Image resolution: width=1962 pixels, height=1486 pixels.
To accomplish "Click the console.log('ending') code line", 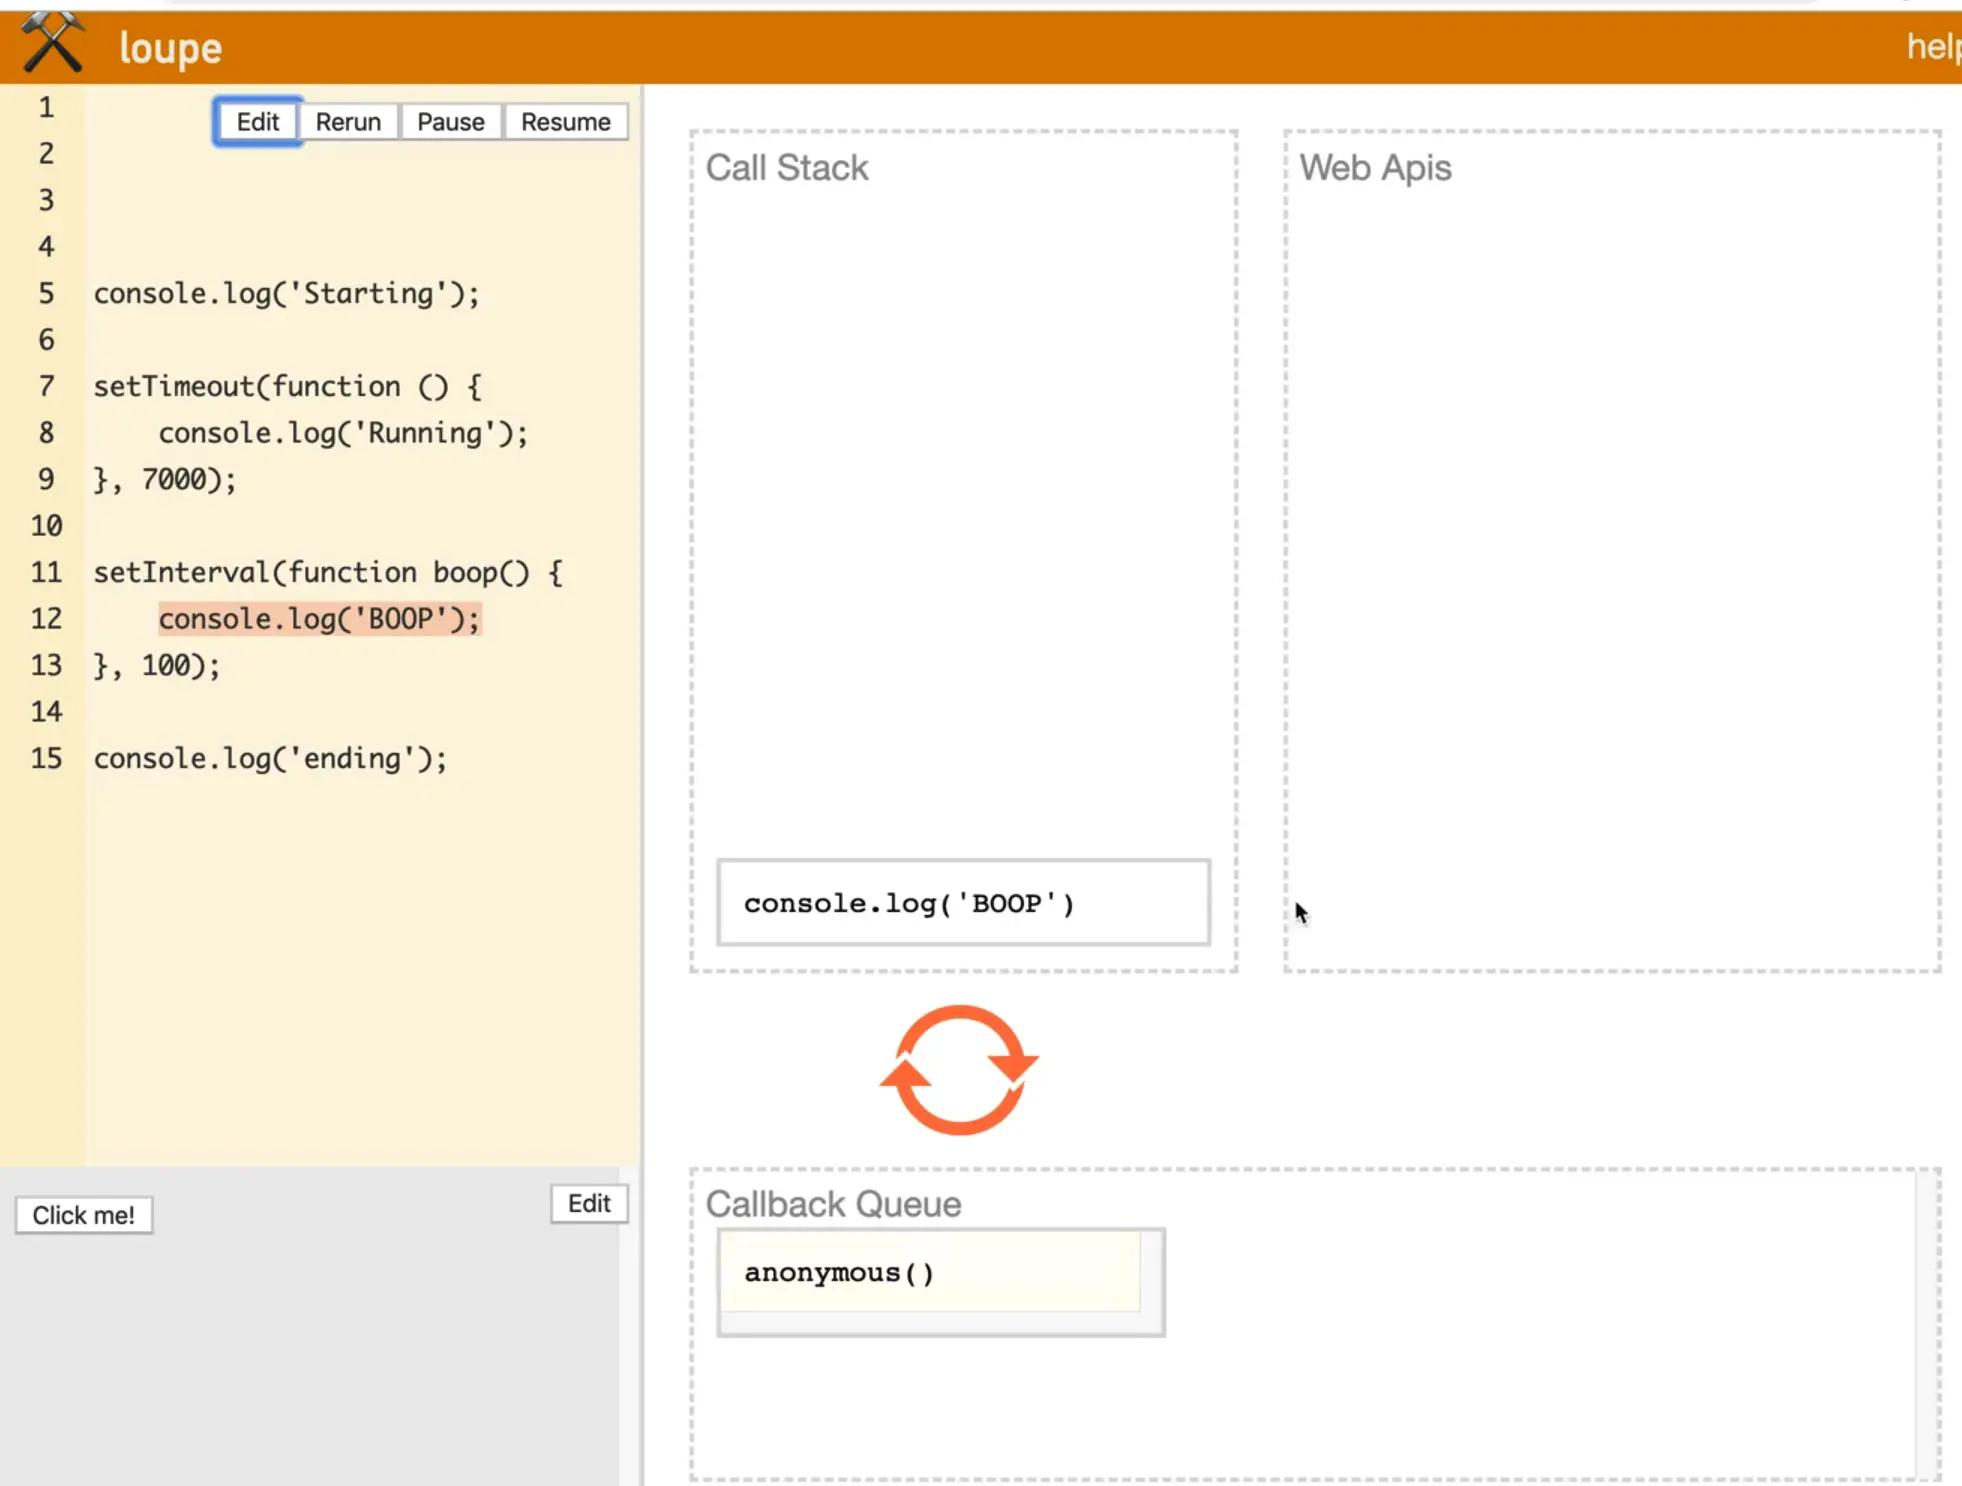I will [270, 759].
